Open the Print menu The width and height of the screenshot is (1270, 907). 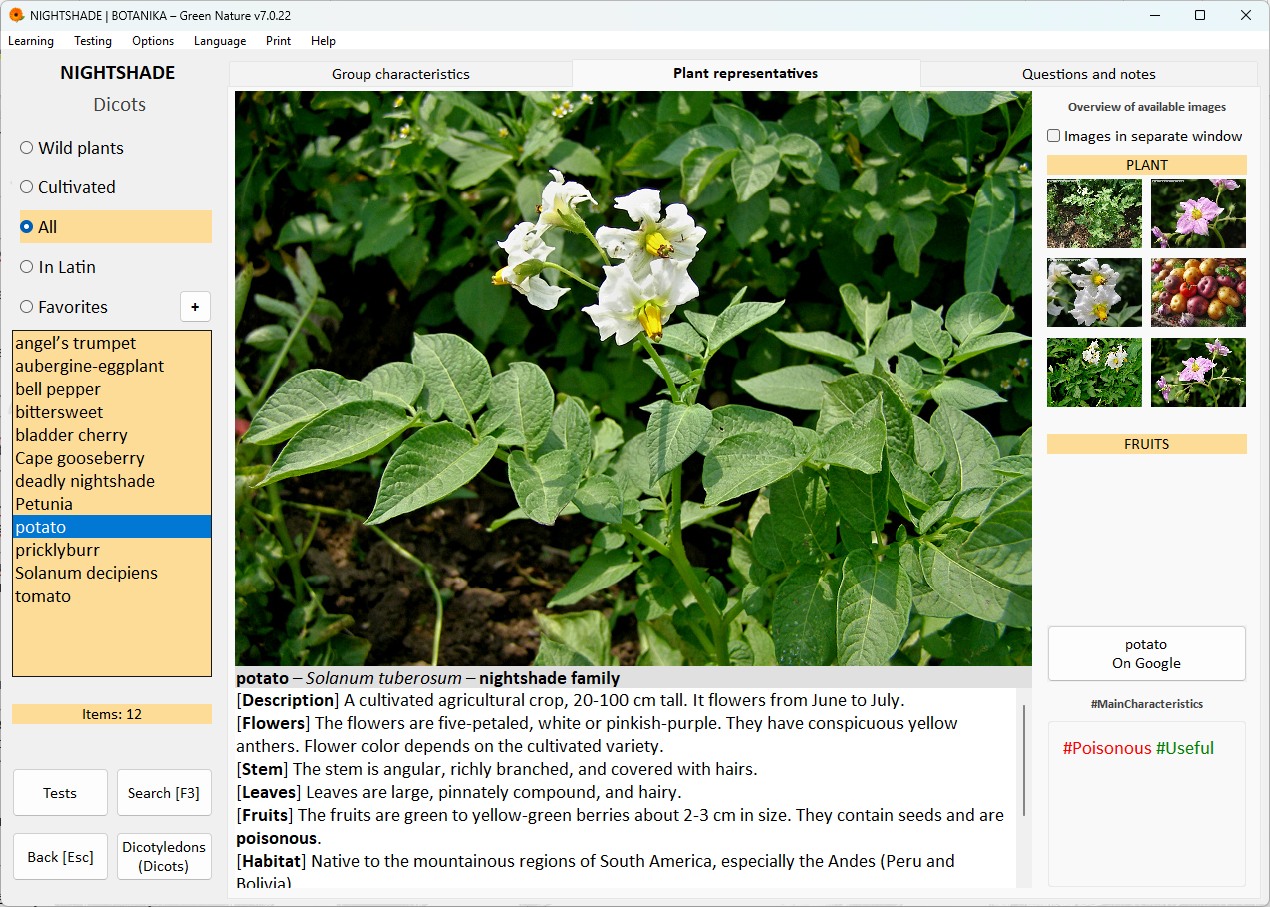click(x=279, y=41)
